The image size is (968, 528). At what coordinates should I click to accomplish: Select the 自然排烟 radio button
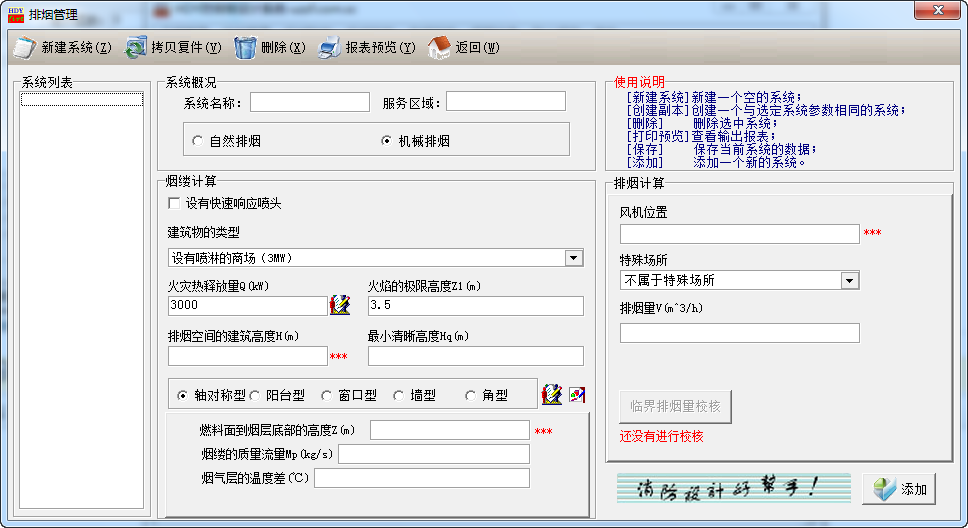(198, 141)
